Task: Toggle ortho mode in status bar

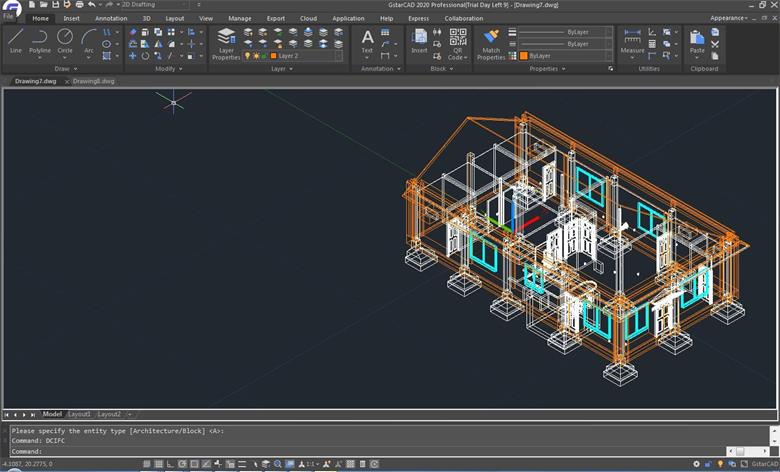Action: pyautogui.click(x=170, y=464)
